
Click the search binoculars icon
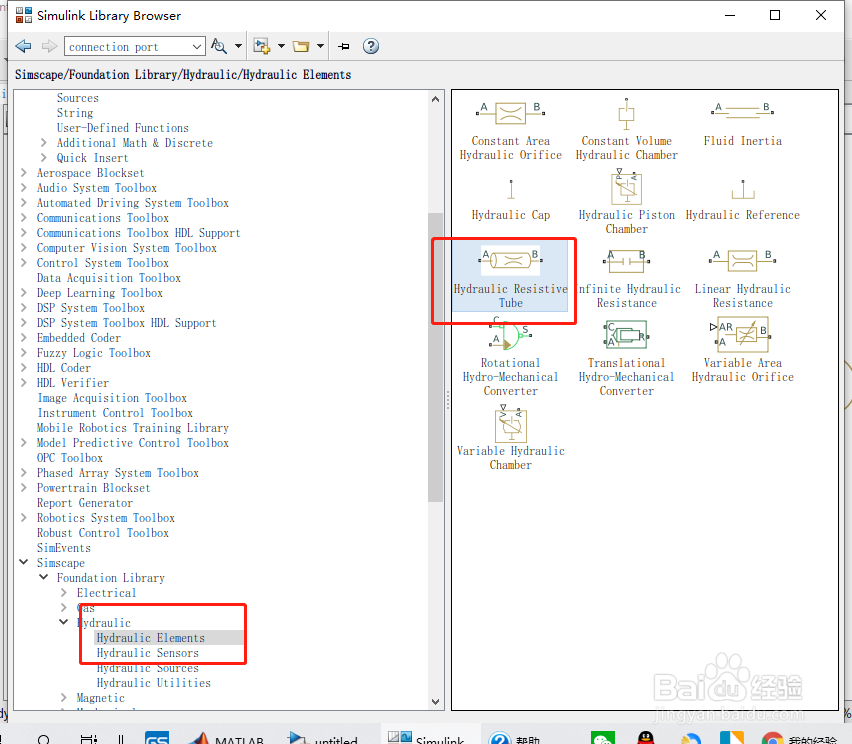pyautogui.click(x=218, y=46)
